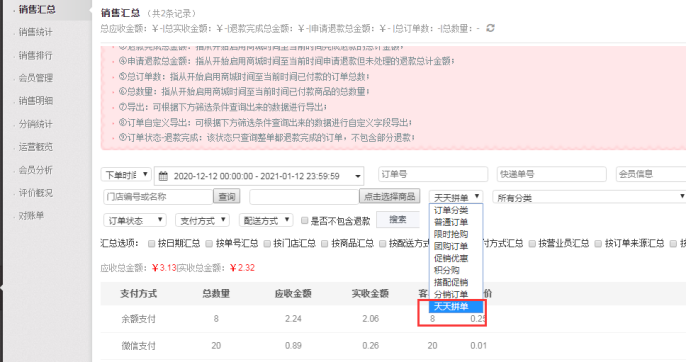Click 点击选择商品 button
Viewport: 687px width, 363px height.
click(x=390, y=196)
